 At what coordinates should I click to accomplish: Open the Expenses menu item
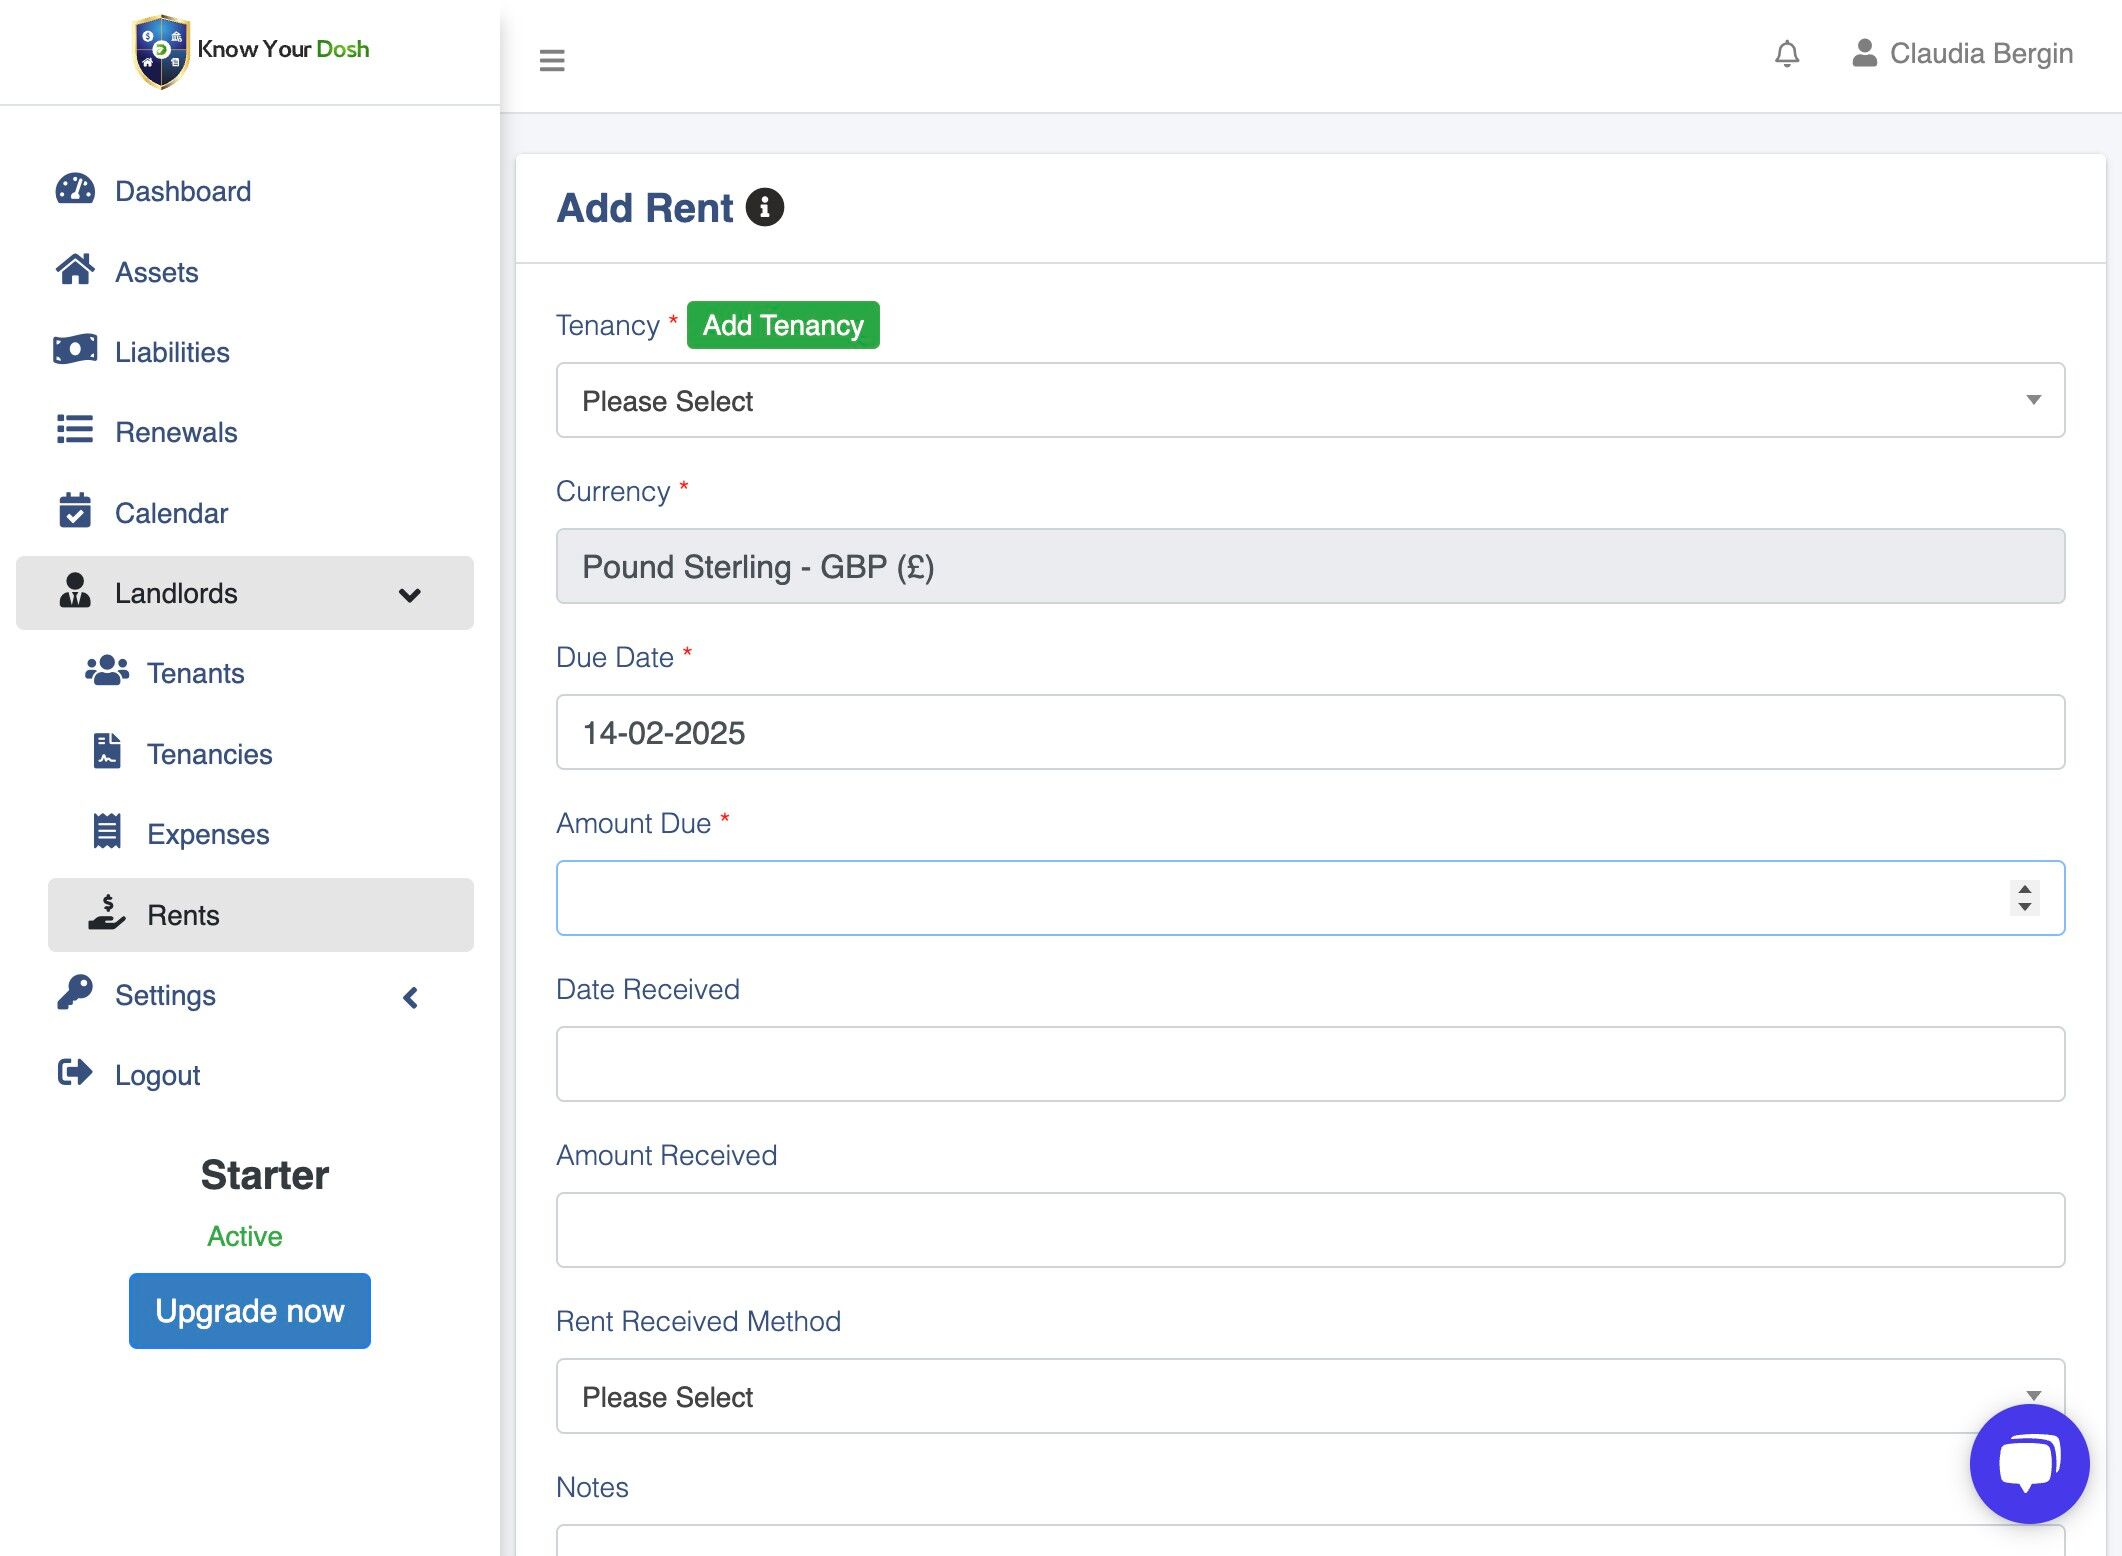pyautogui.click(x=207, y=834)
